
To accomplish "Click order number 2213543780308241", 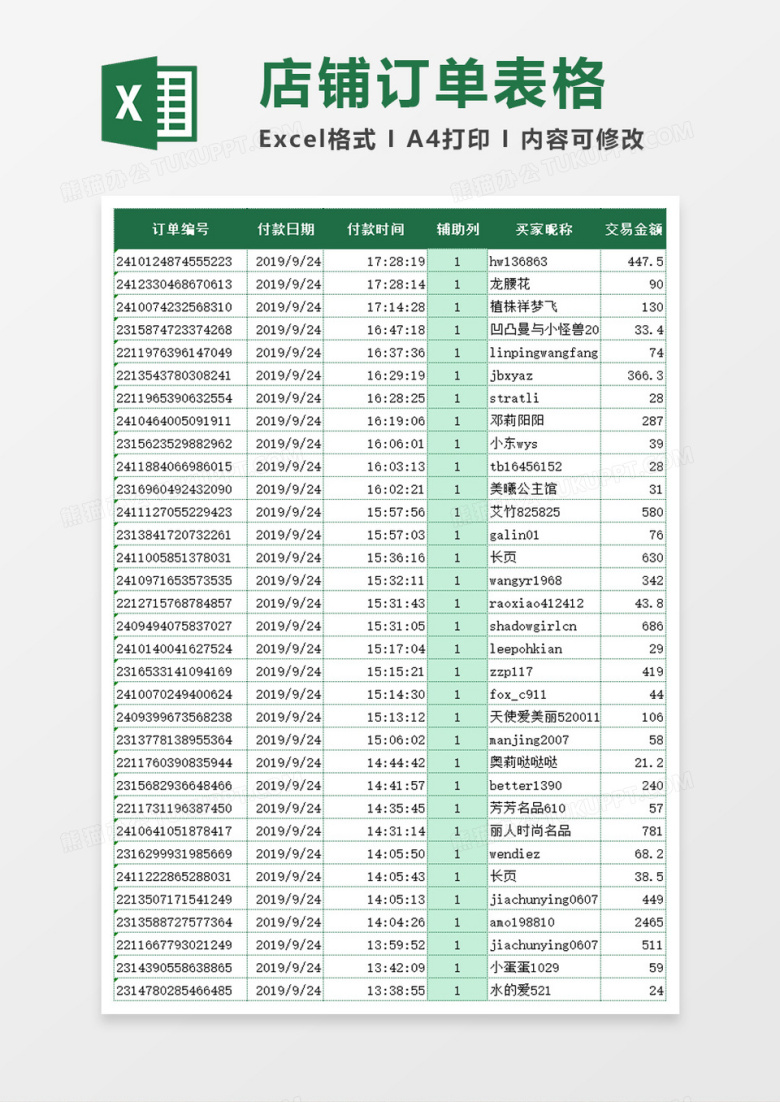I will (174, 375).
